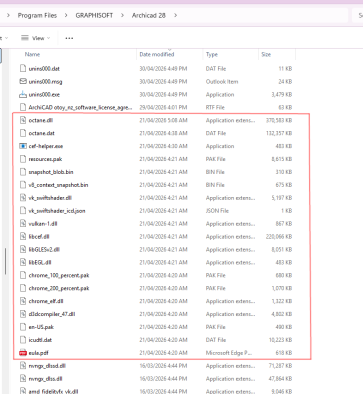Click the libGLESv2.dll file icon
This screenshot has width=363, height=400.
tap(23, 250)
